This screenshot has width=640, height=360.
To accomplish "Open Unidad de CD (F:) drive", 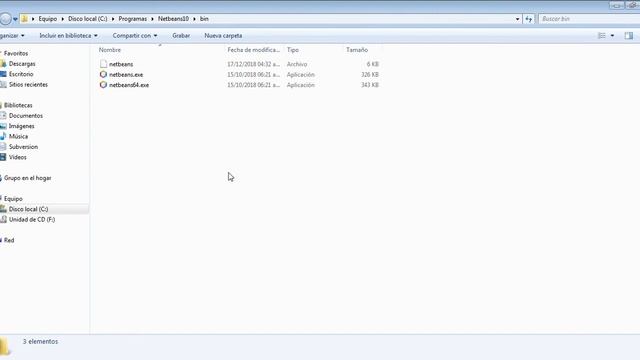I will click(x=32, y=220).
